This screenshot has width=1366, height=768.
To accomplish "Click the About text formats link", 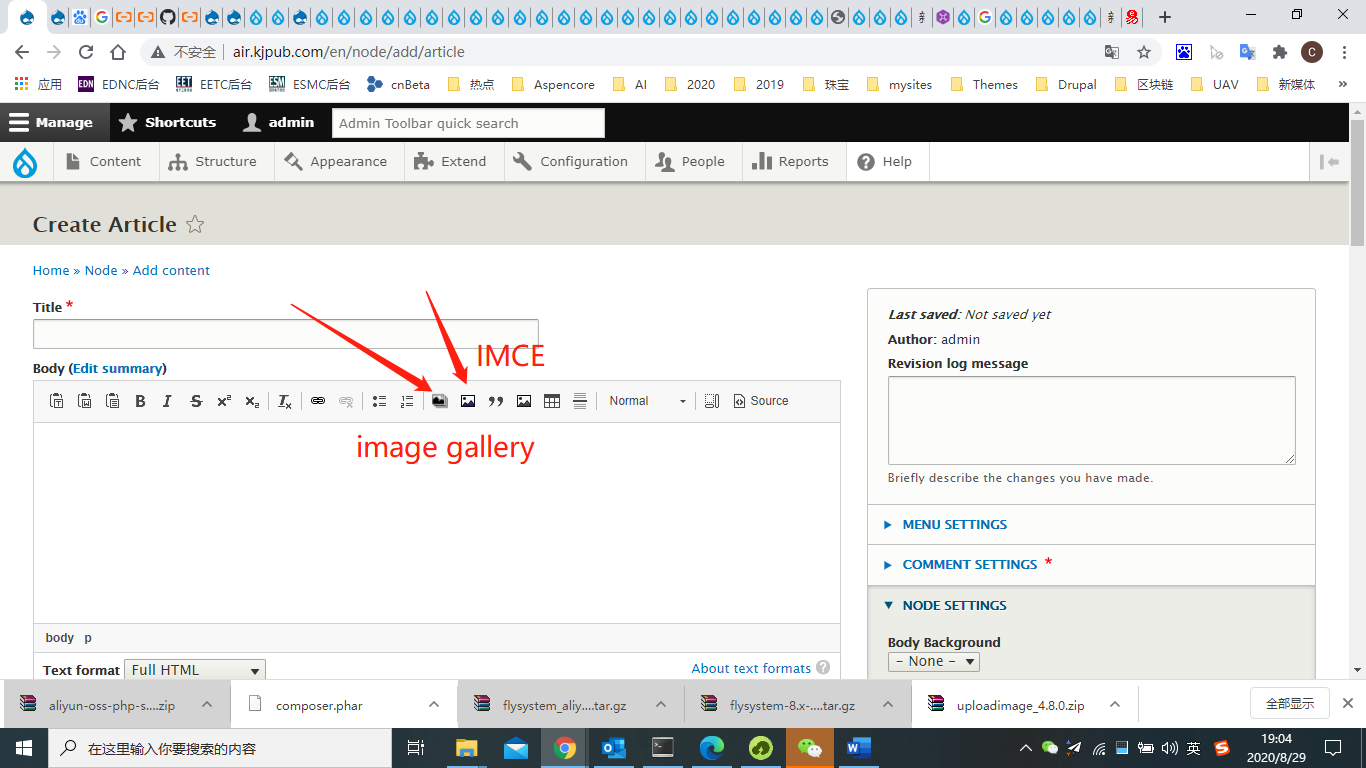I will coord(751,668).
